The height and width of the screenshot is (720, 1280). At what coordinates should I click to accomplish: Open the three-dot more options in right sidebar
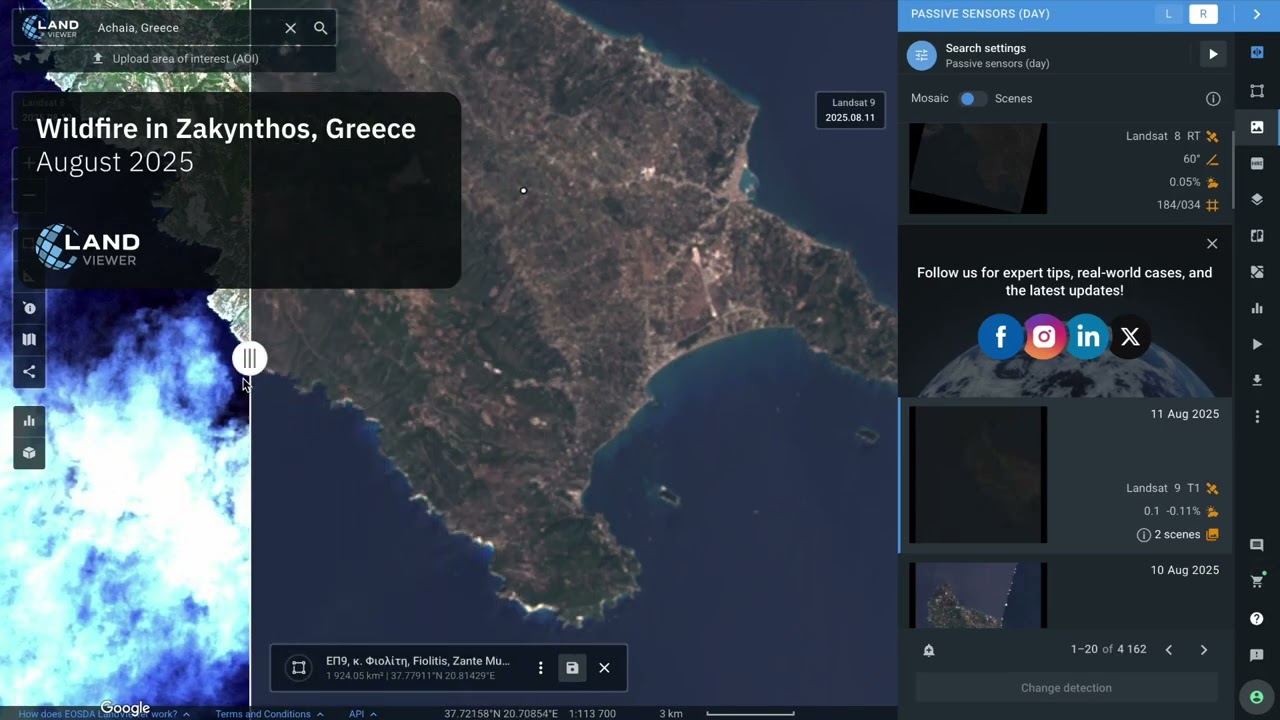[1257, 416]
